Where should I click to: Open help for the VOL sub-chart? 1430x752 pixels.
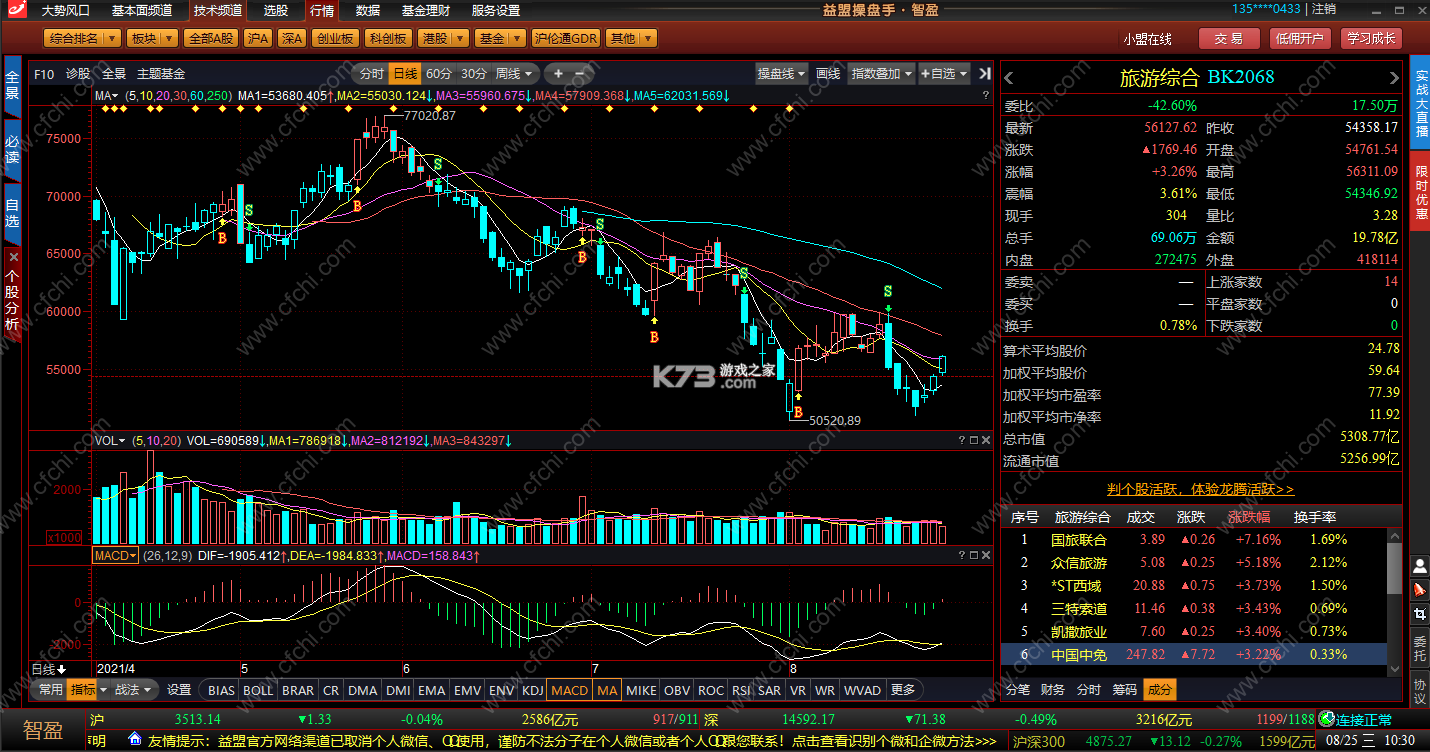click(x=962, y=440)
